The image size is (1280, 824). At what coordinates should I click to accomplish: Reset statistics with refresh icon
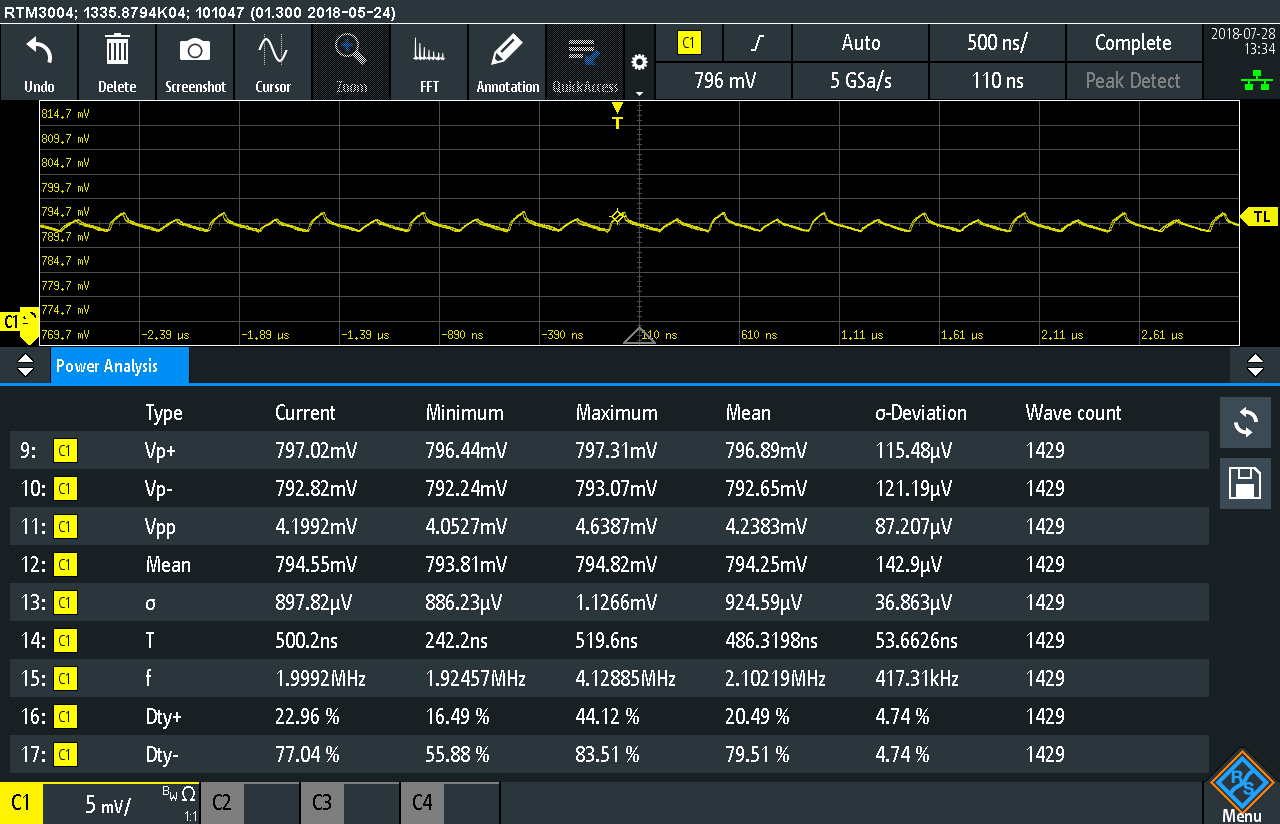point(1244,423)
